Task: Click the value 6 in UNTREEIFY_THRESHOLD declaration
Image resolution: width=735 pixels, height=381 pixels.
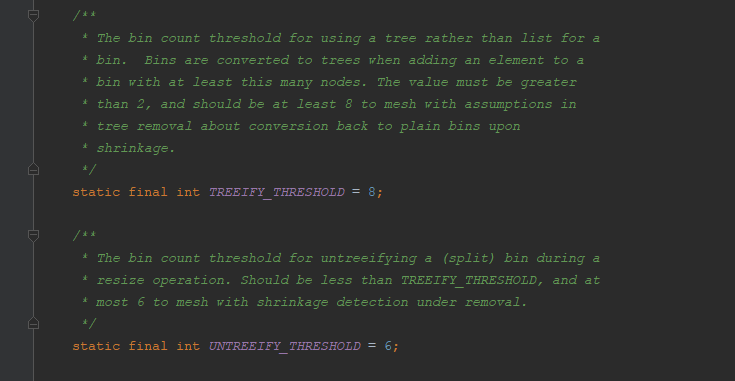Action: tap(388, 346)
